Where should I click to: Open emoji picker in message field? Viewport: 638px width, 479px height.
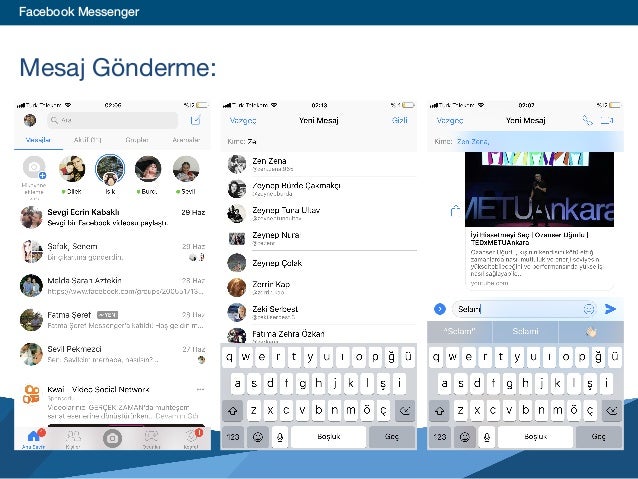point(588,309)
